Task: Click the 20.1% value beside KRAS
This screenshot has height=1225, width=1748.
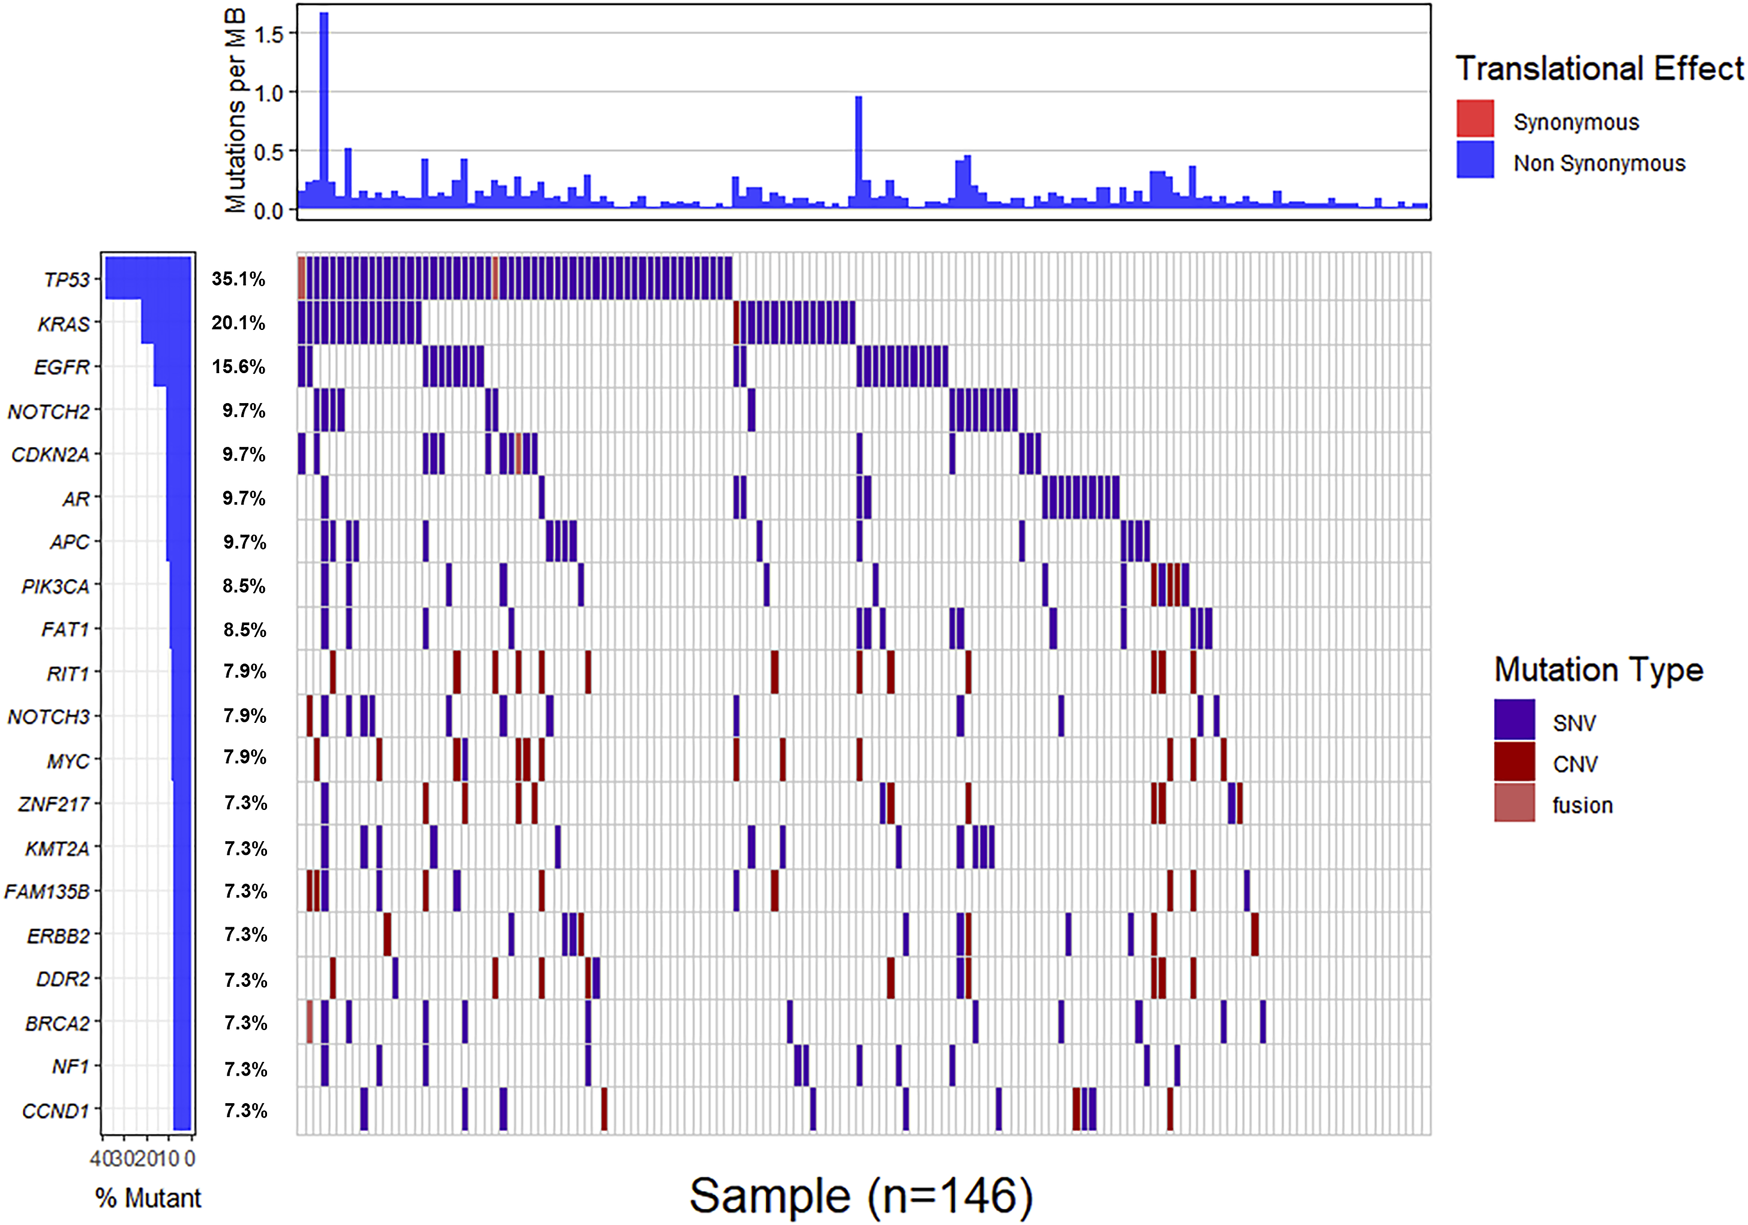Action: pos(238,323)
